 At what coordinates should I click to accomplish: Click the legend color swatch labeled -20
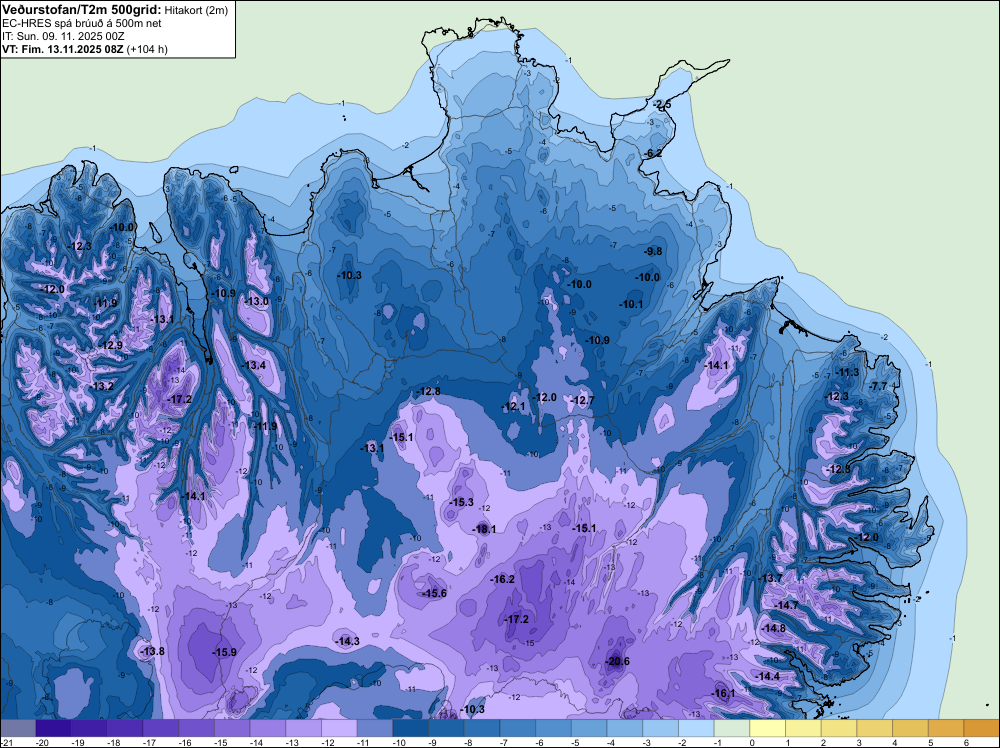point(54,728)
